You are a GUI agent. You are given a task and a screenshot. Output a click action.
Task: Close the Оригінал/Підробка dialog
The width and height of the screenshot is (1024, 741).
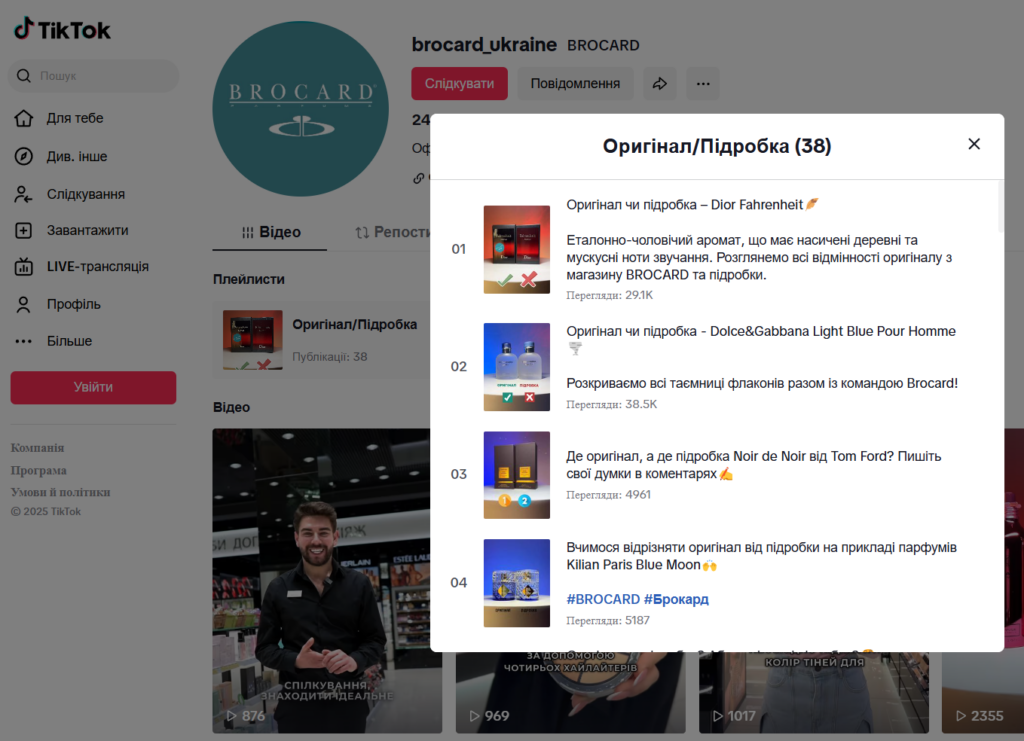(x=974, y=144)
